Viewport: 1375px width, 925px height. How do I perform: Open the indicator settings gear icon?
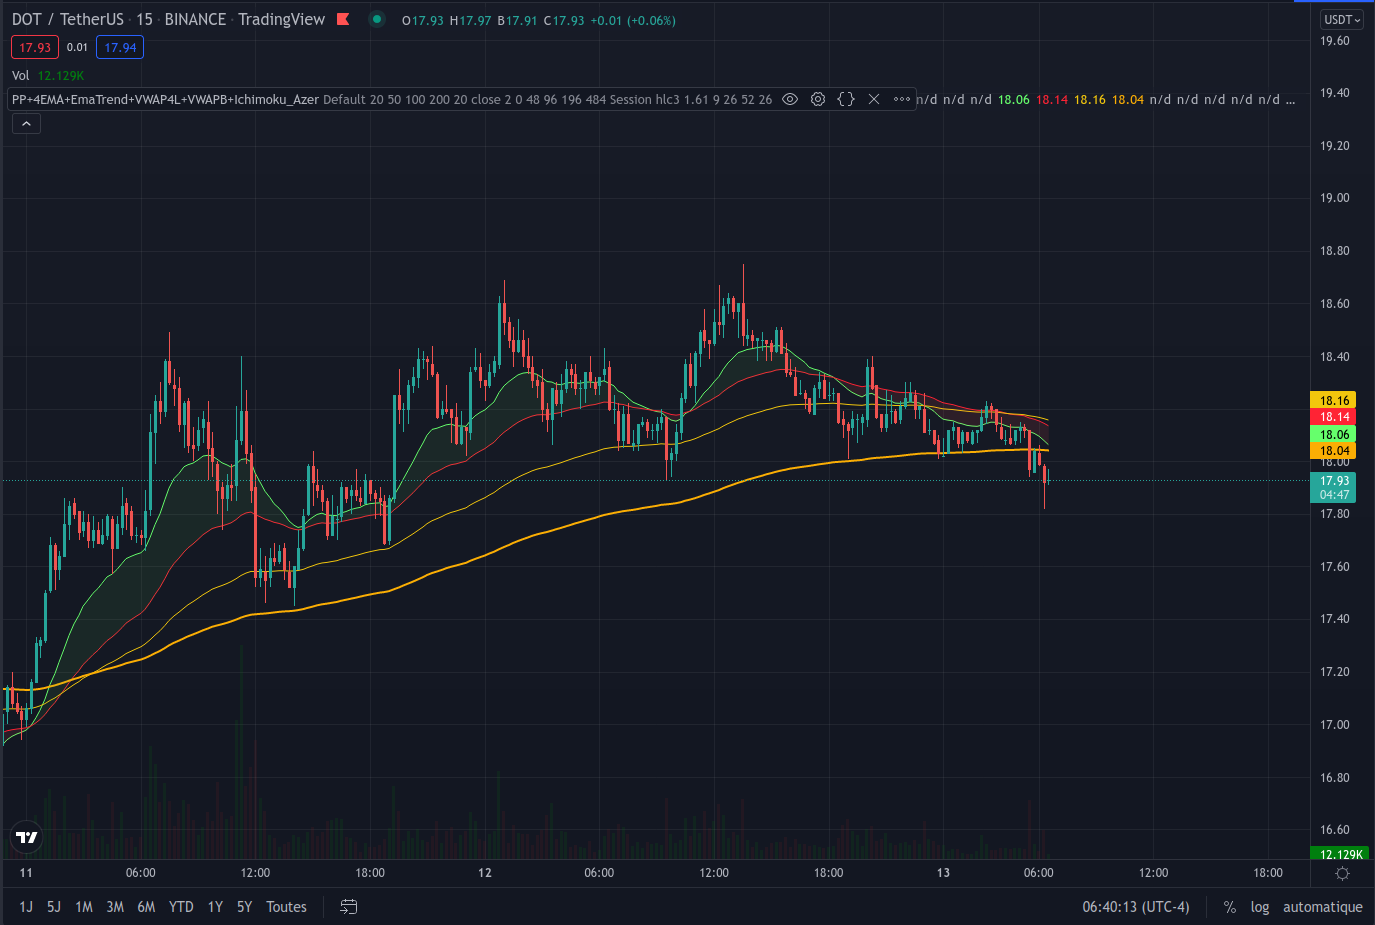point(818,99)
